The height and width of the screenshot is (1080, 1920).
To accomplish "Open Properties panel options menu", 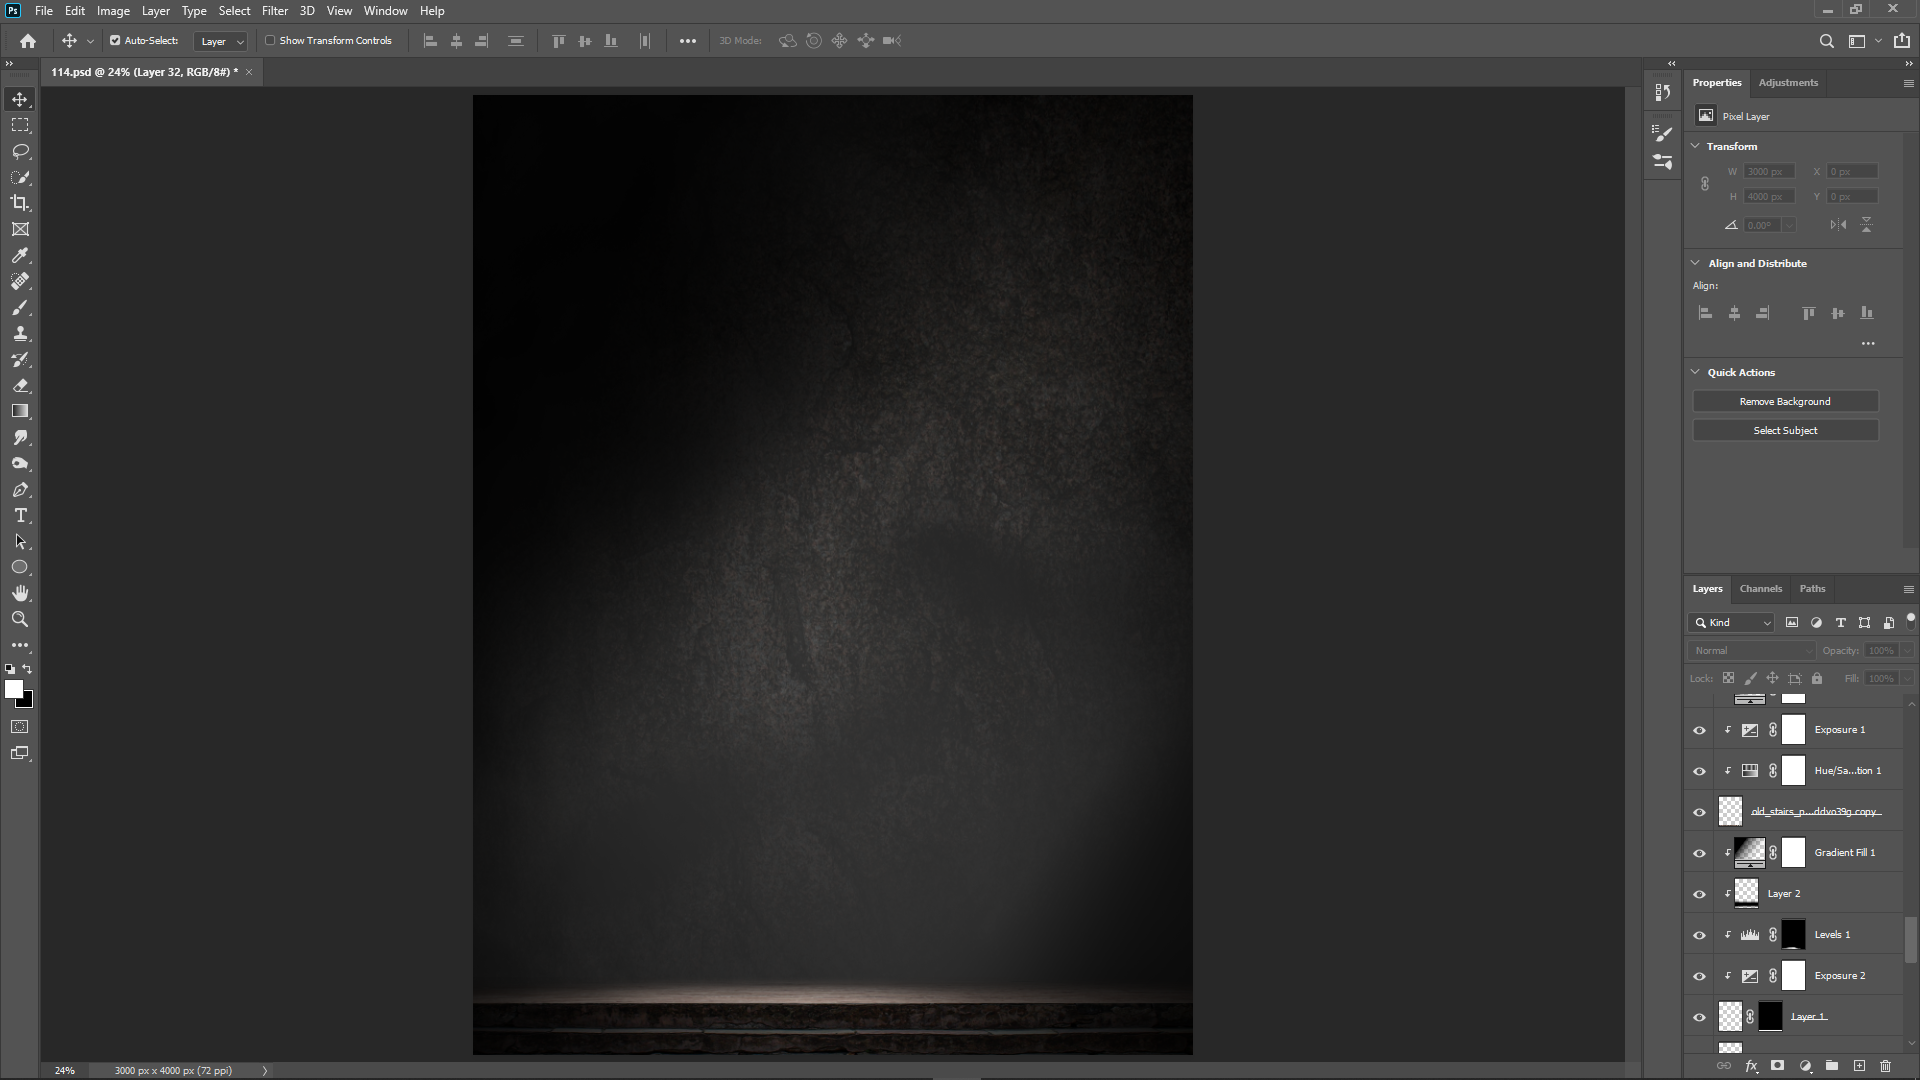I will (x=1908, y=83).
